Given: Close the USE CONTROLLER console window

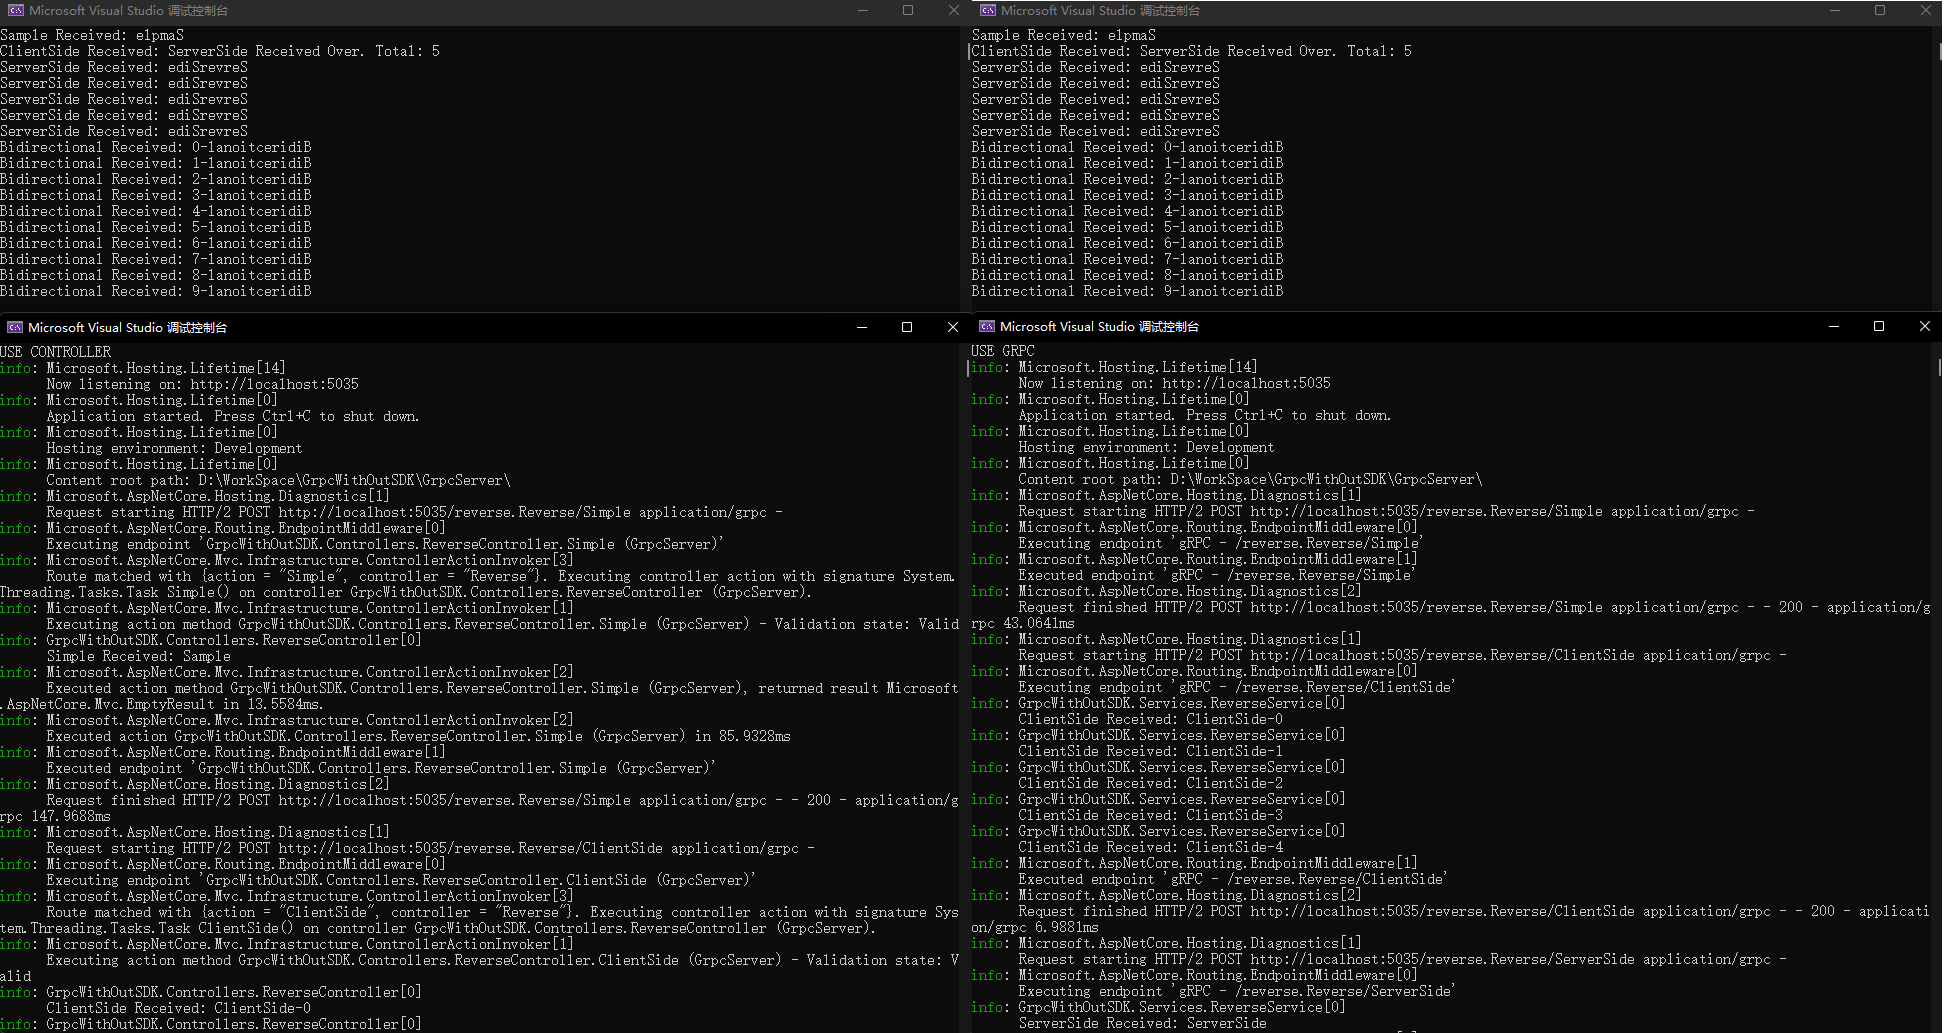Looking at the screenshot, I should [952, 327].
